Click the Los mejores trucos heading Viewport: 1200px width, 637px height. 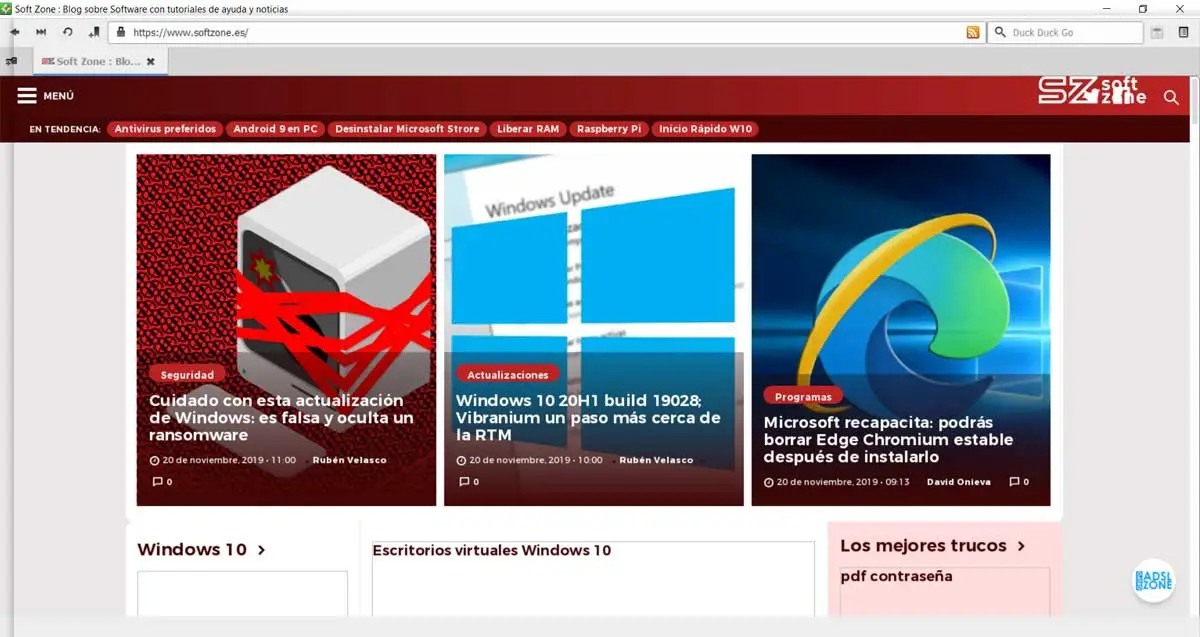tap(923, 546)
